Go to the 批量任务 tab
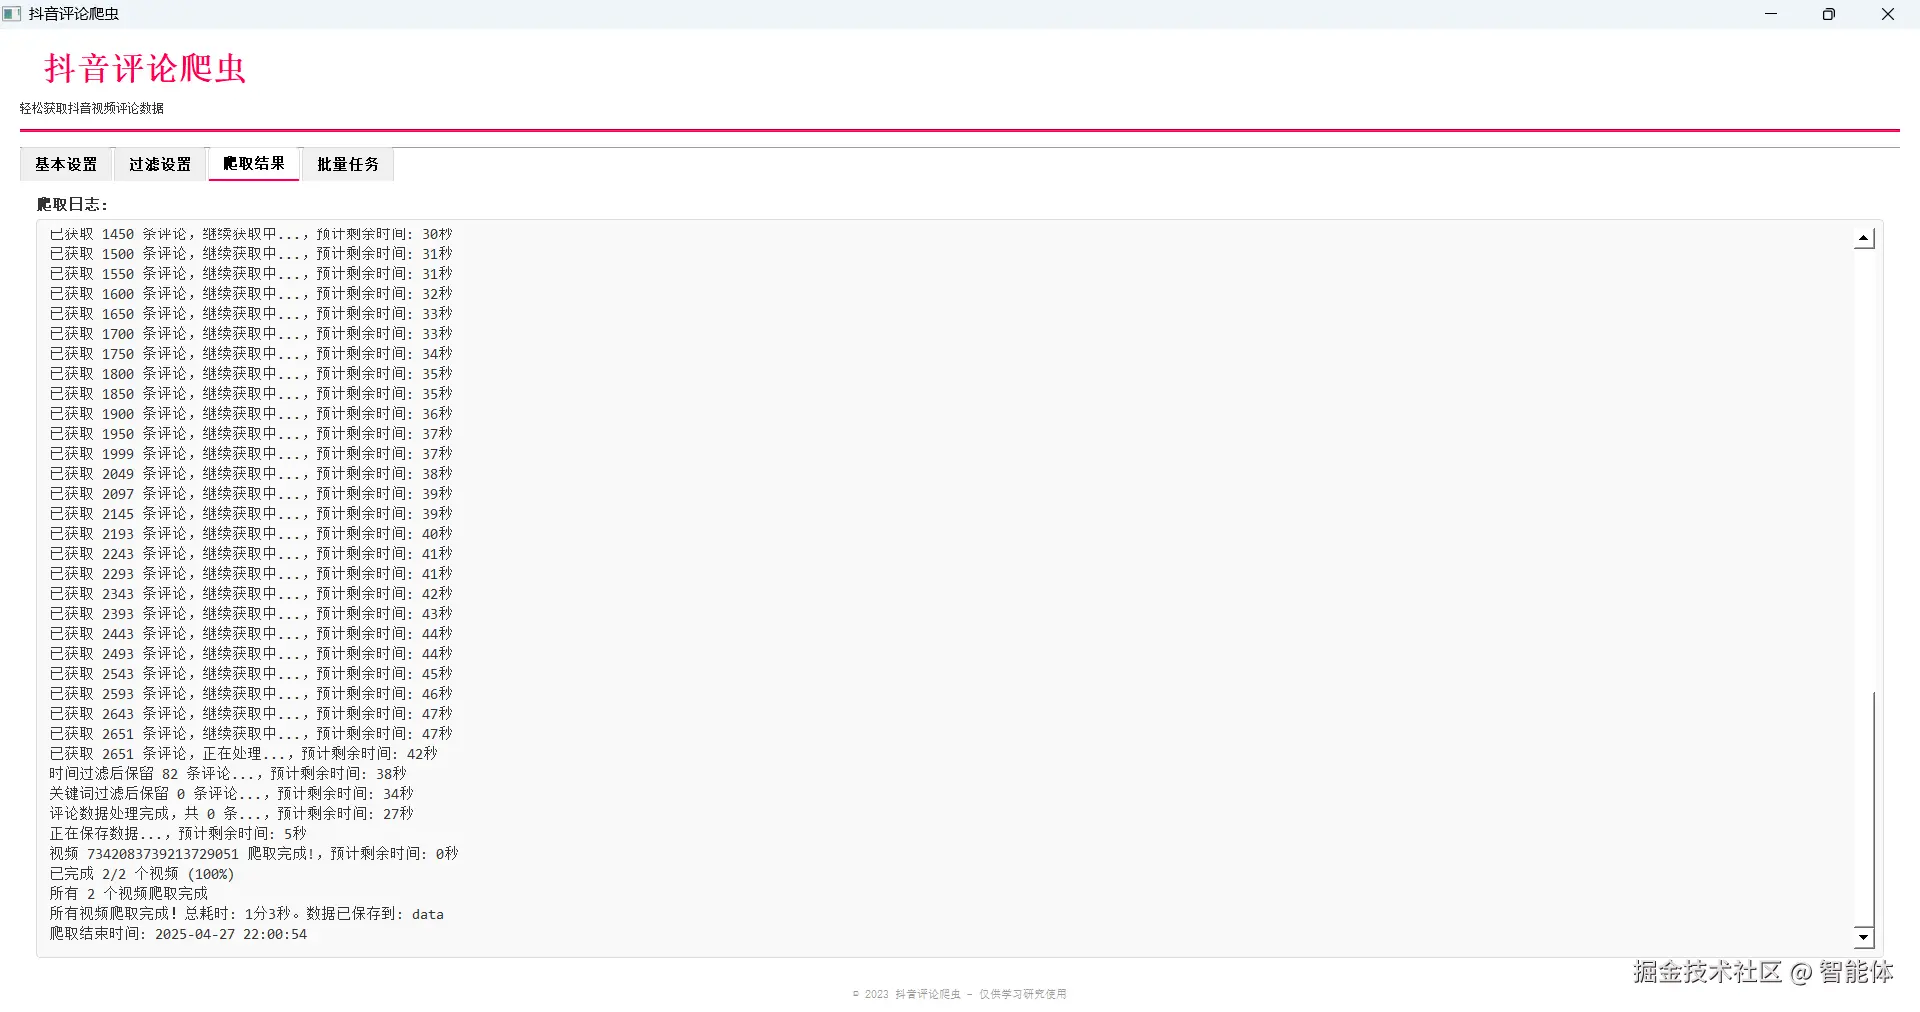Viewport: 1920px width, 1012px height. pos(348,165)
